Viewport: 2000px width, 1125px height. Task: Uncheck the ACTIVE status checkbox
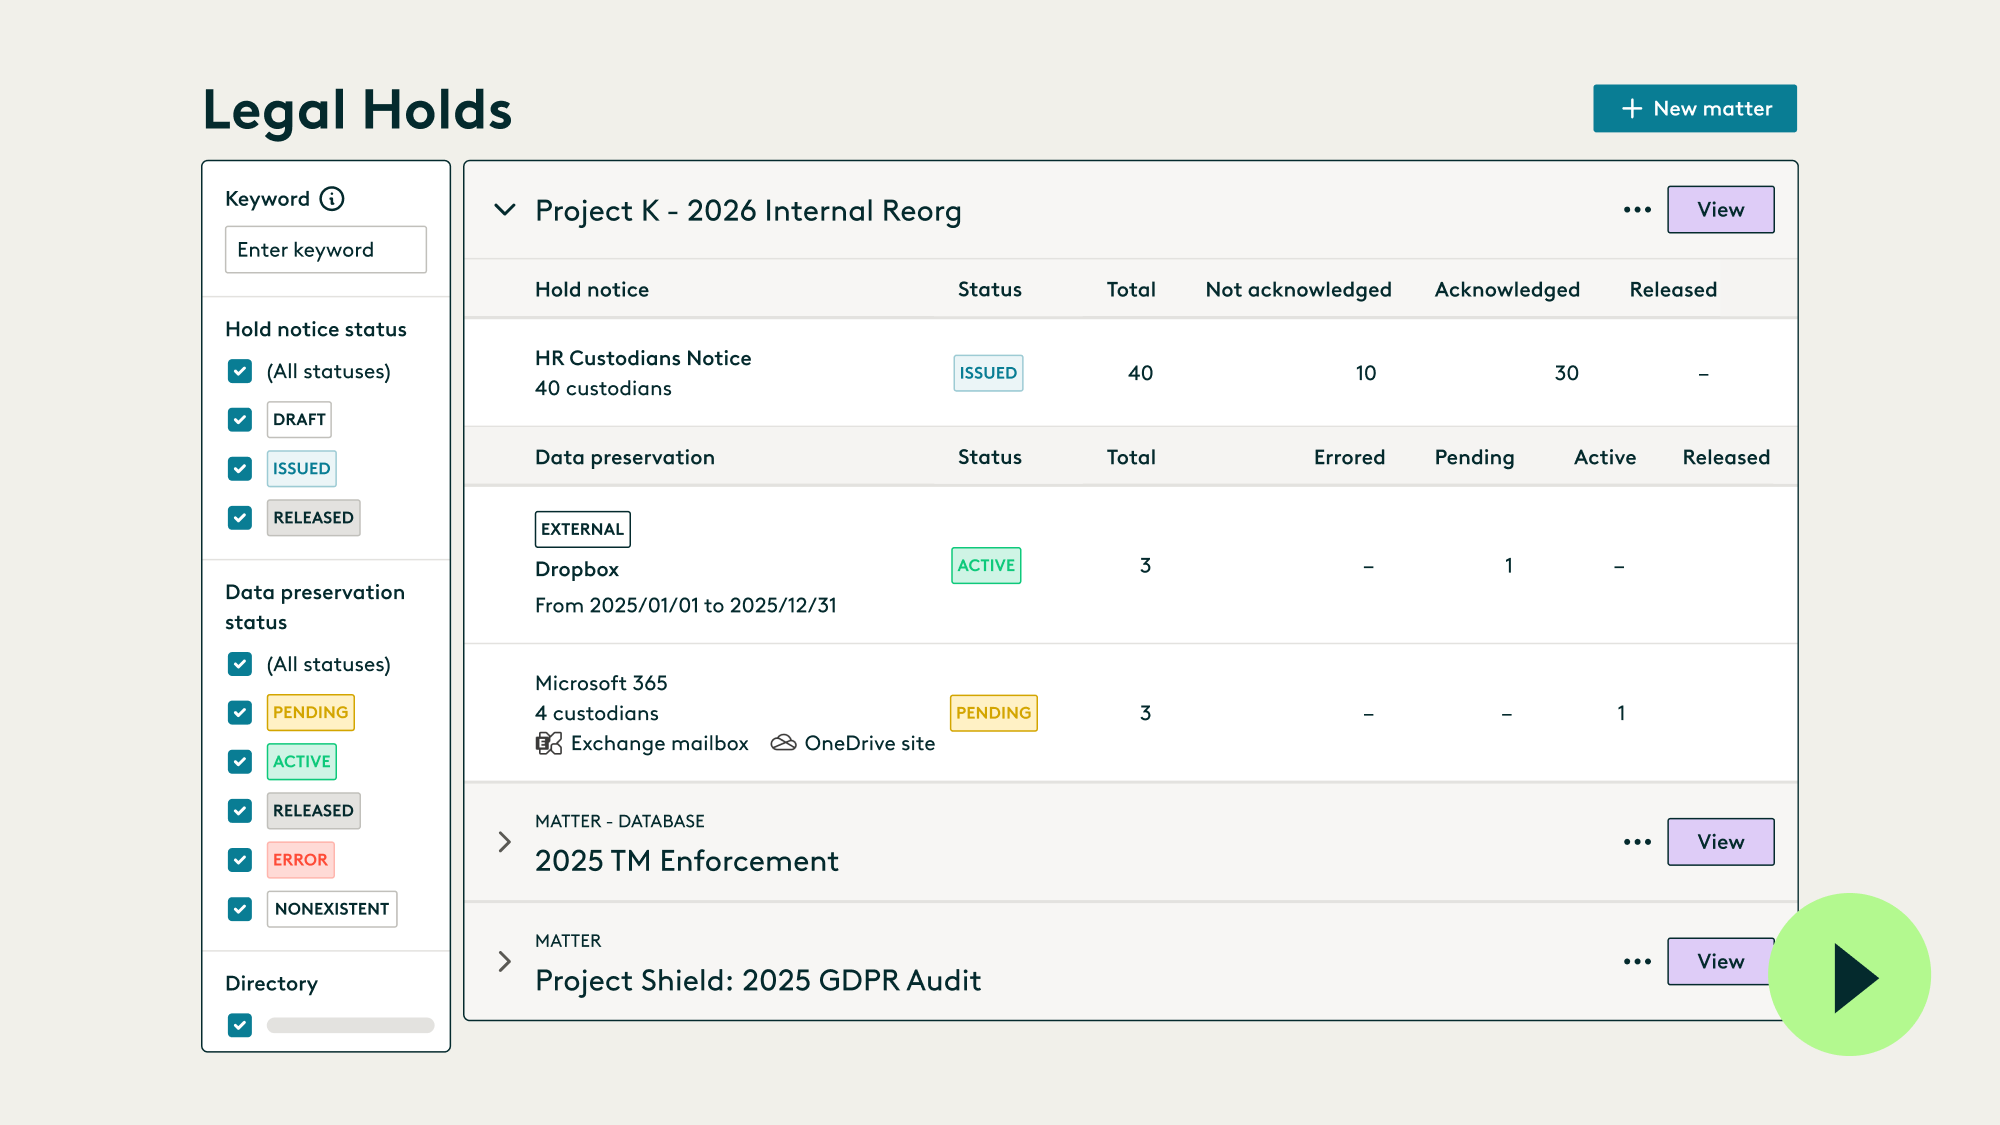240,762
